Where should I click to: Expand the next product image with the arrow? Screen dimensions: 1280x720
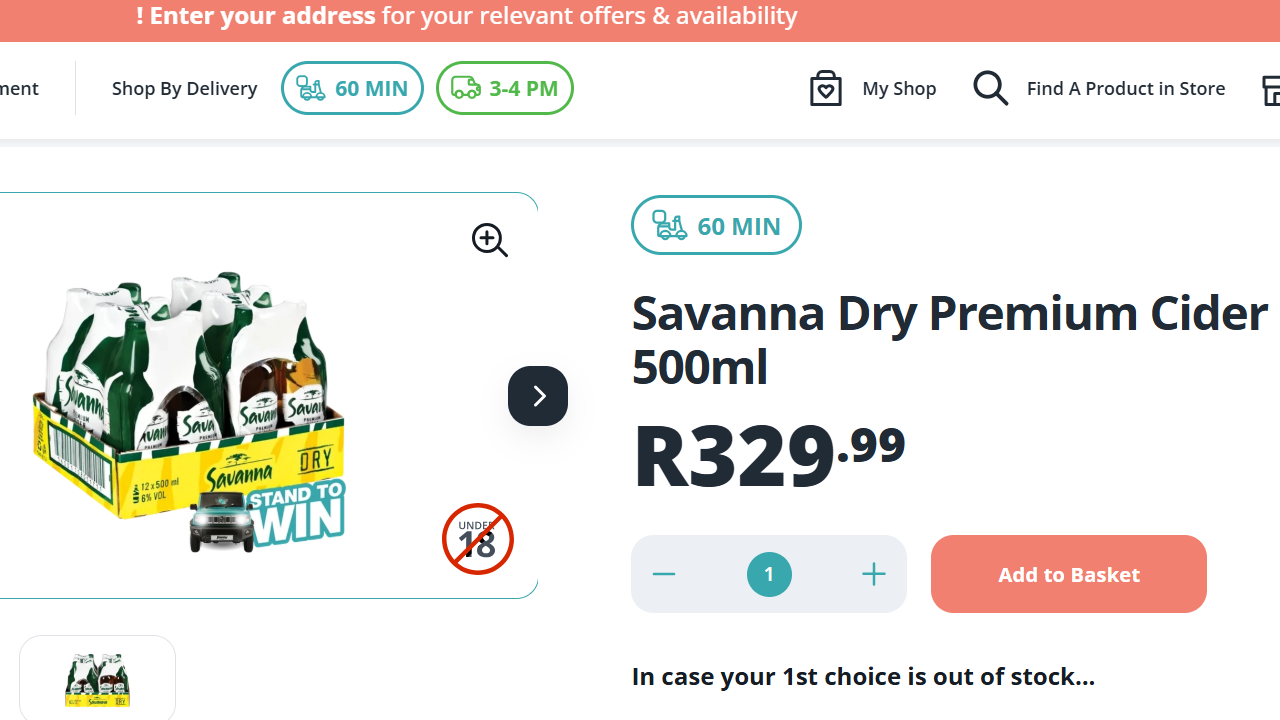pos(537,396)
